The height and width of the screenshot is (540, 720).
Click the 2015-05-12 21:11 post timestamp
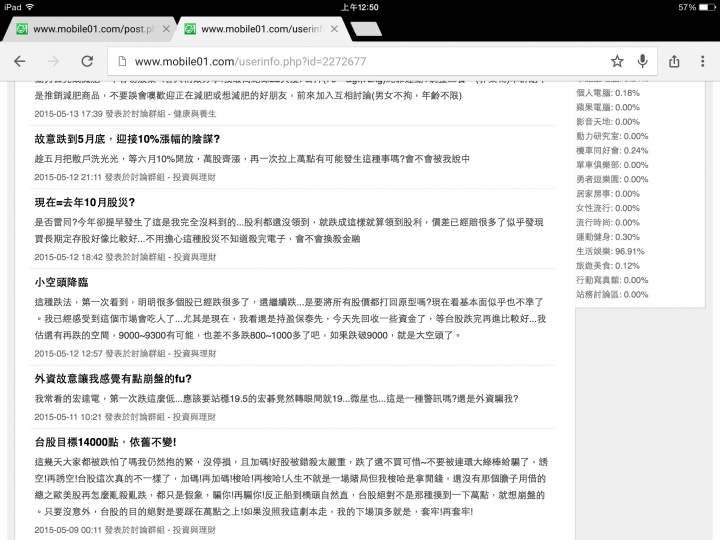click(x=68, y=177)
